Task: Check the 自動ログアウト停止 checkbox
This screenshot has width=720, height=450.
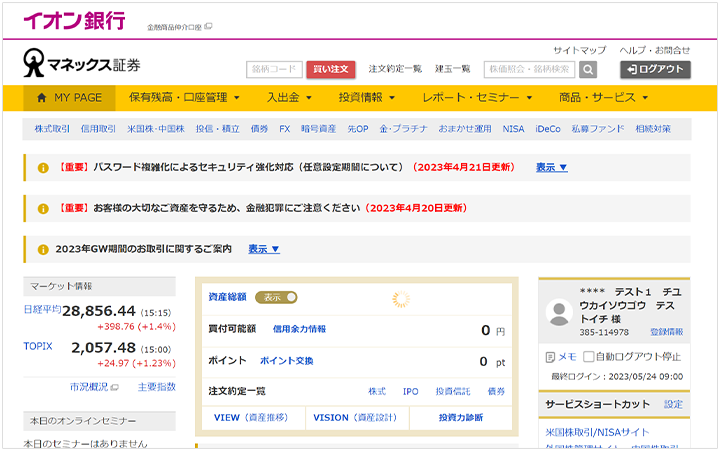Action: click(x=588, y=356)
